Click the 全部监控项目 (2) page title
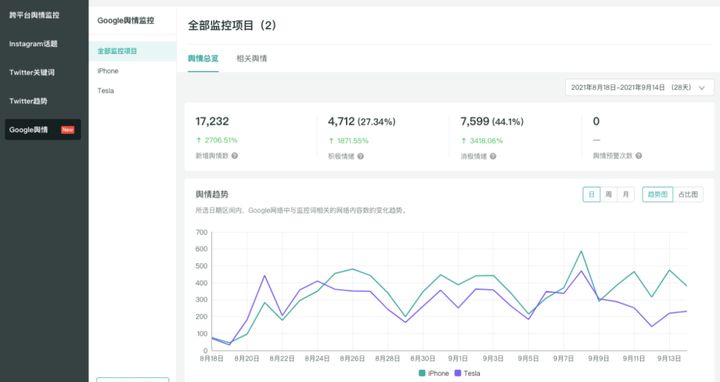Screen dimensions: 720x382 click(232, 25)
